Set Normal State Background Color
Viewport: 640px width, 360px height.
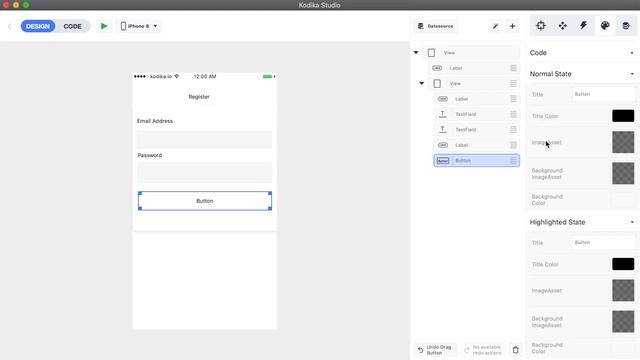[623, 200]
